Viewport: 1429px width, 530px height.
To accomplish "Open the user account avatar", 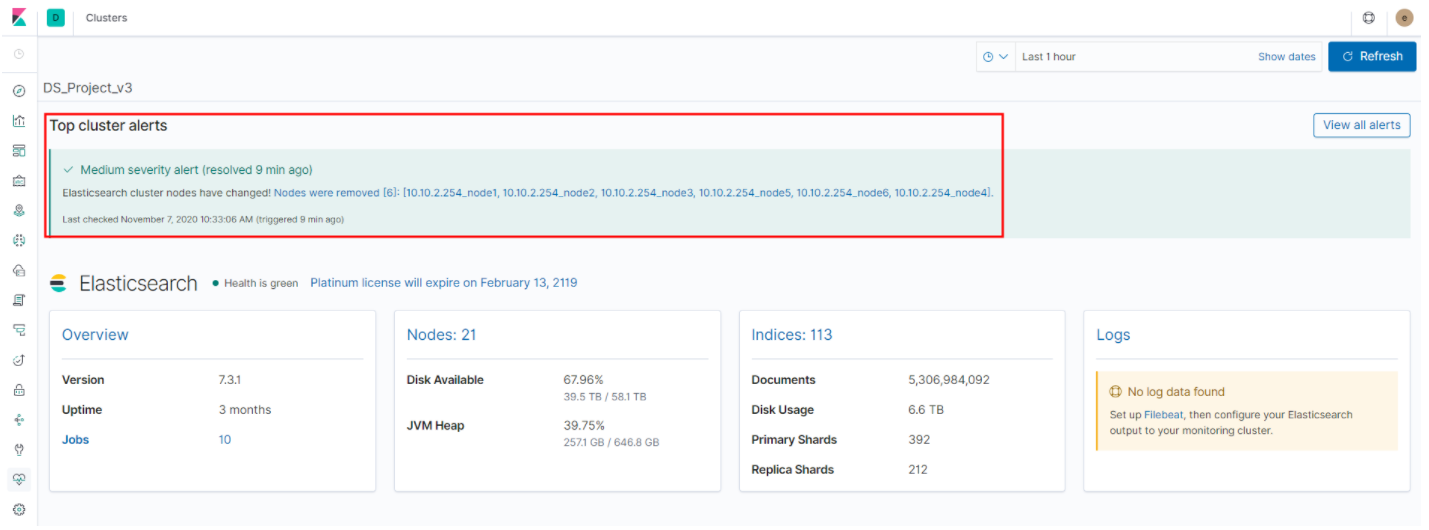I will 1405,18.
